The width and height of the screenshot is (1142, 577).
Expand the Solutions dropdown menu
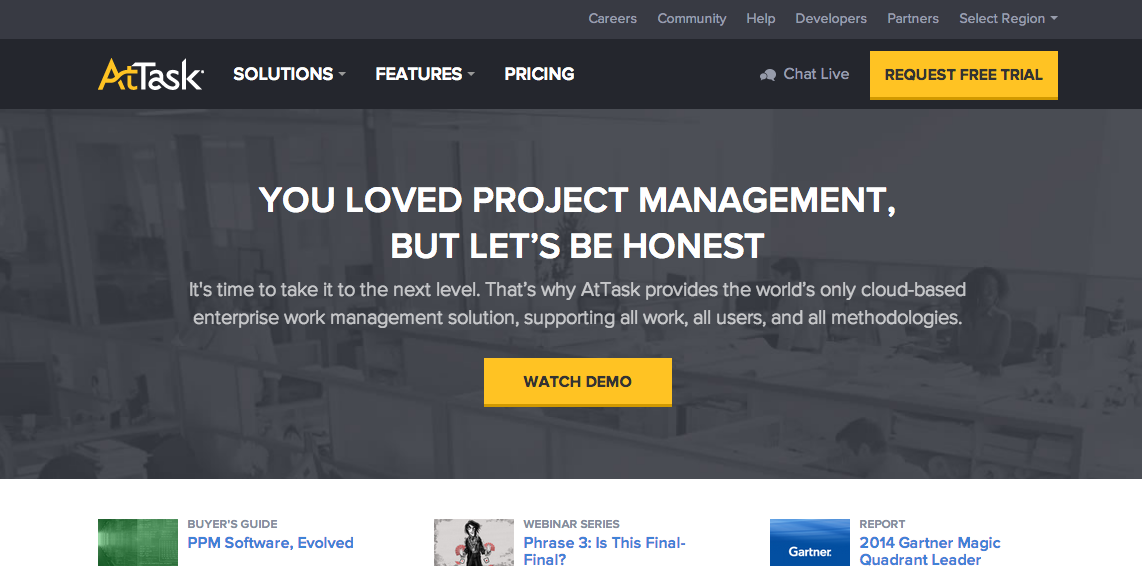[289, 74]
